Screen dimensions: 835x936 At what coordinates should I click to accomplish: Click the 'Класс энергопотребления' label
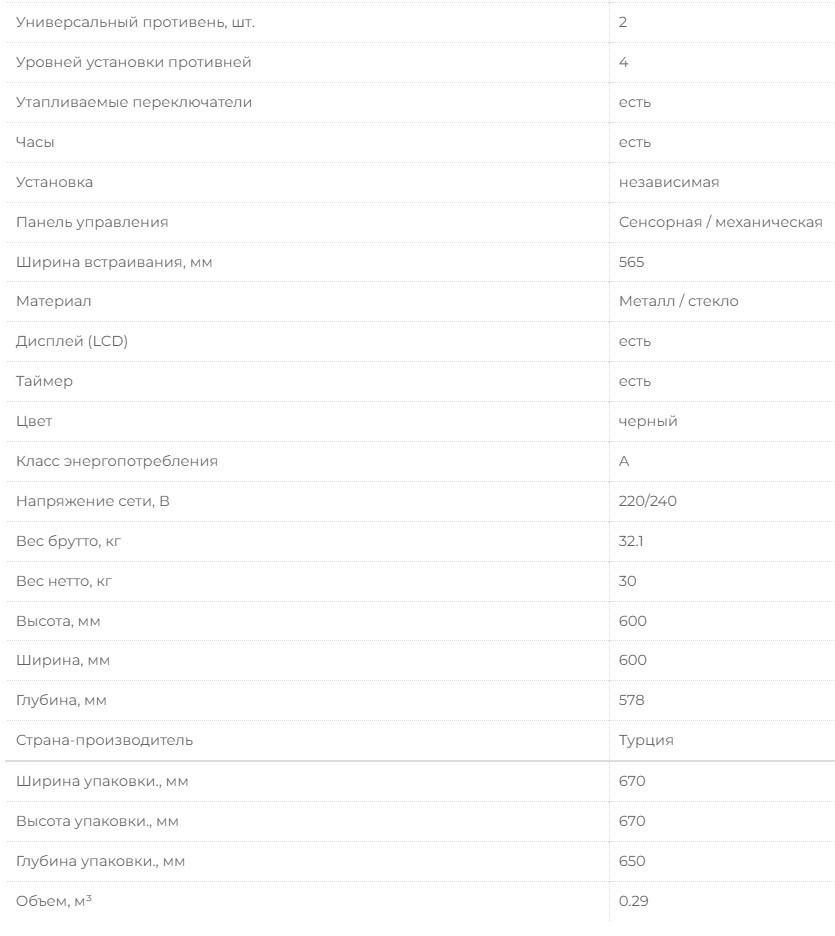tap(116, 461)
